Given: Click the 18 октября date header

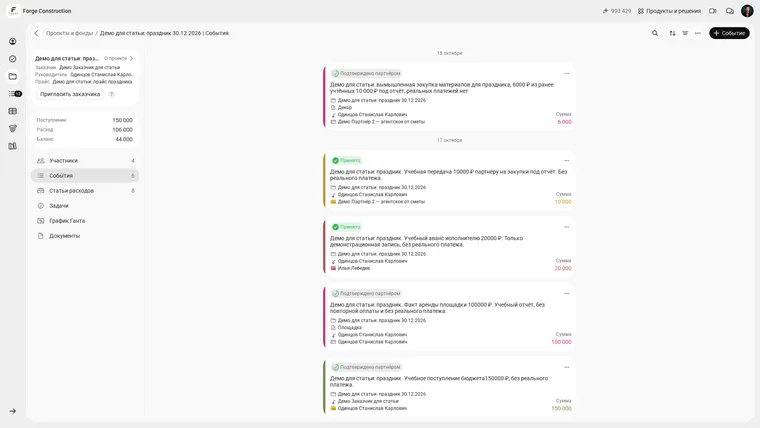Looking at the screenshot, I should 449,53.
